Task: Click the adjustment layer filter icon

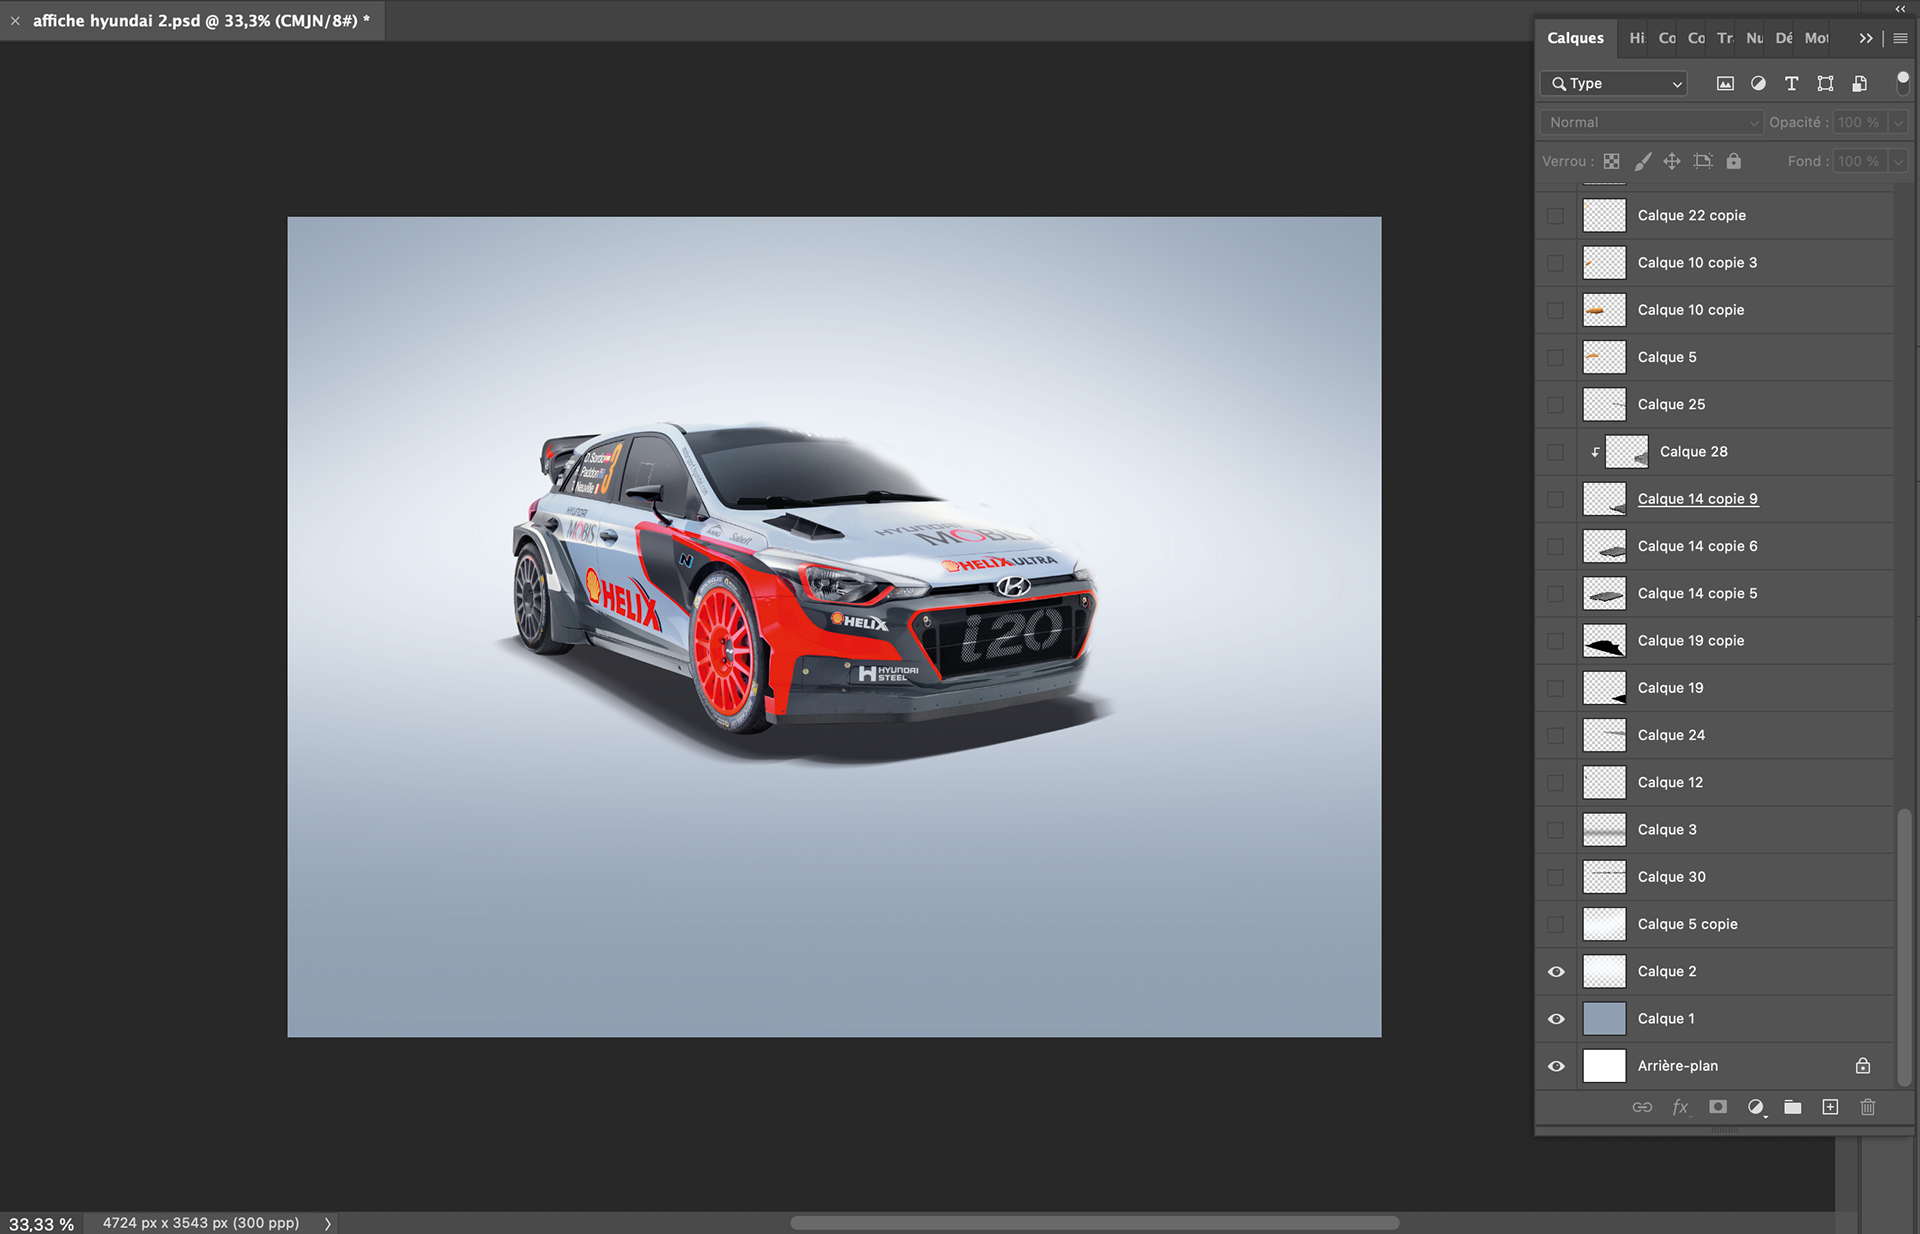Action: (x=1758, y=84)
